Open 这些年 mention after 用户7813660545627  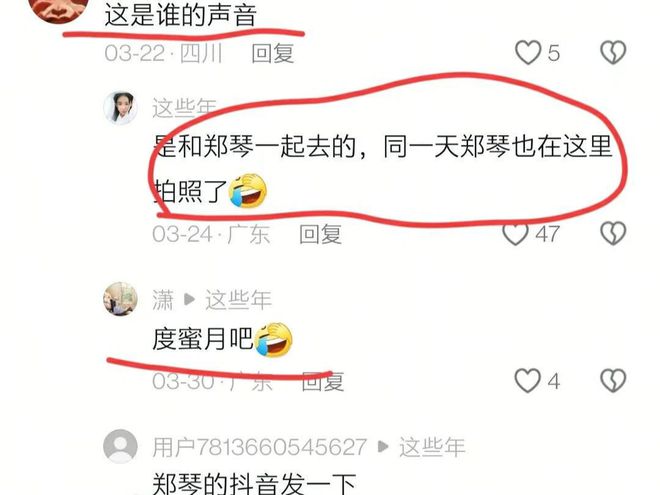click(x=432, y=447)
